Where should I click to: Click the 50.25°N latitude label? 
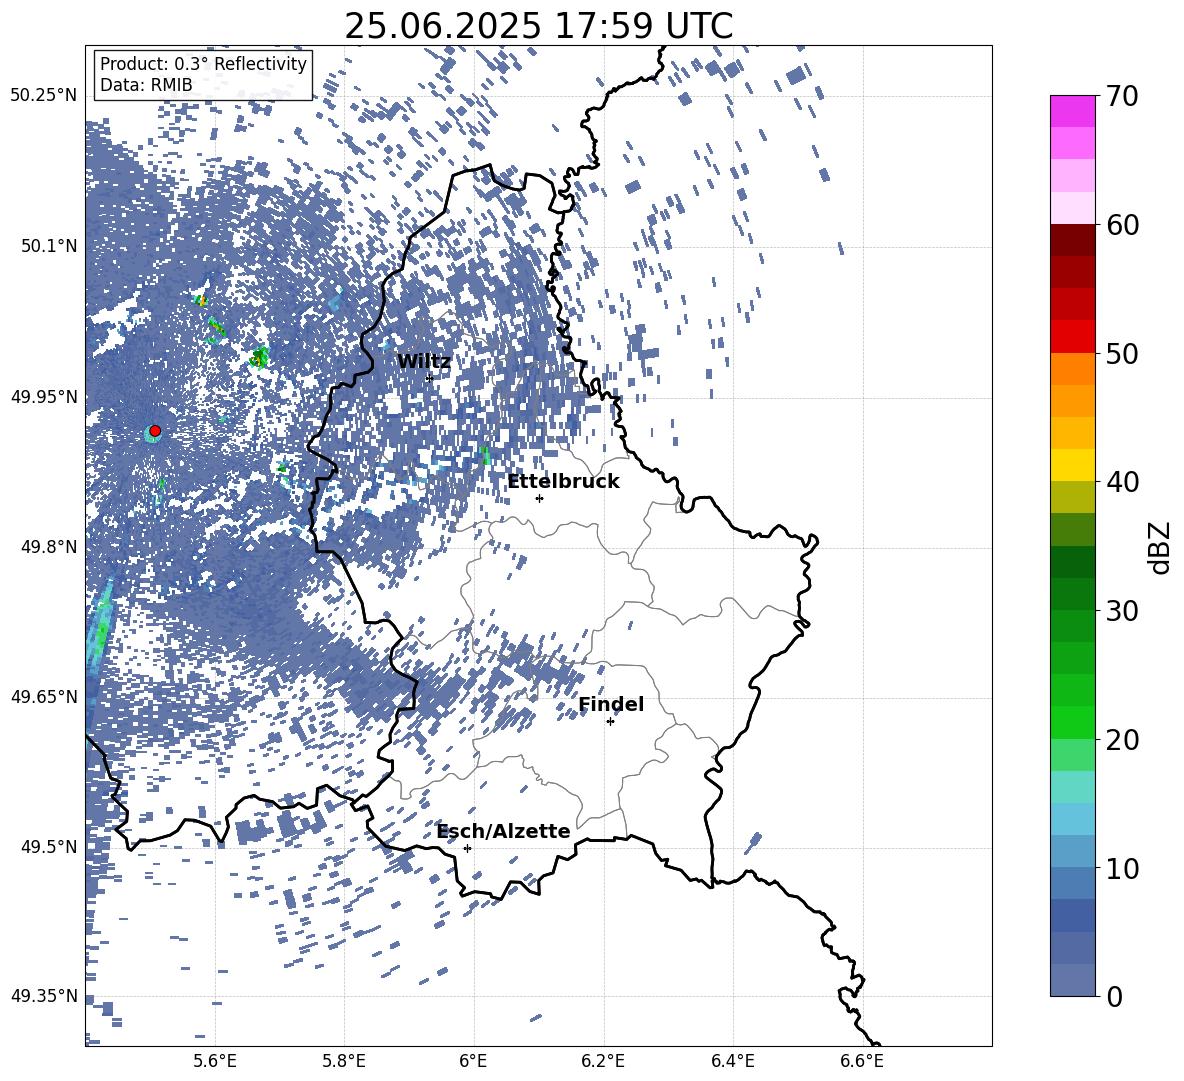coord(44,96)
